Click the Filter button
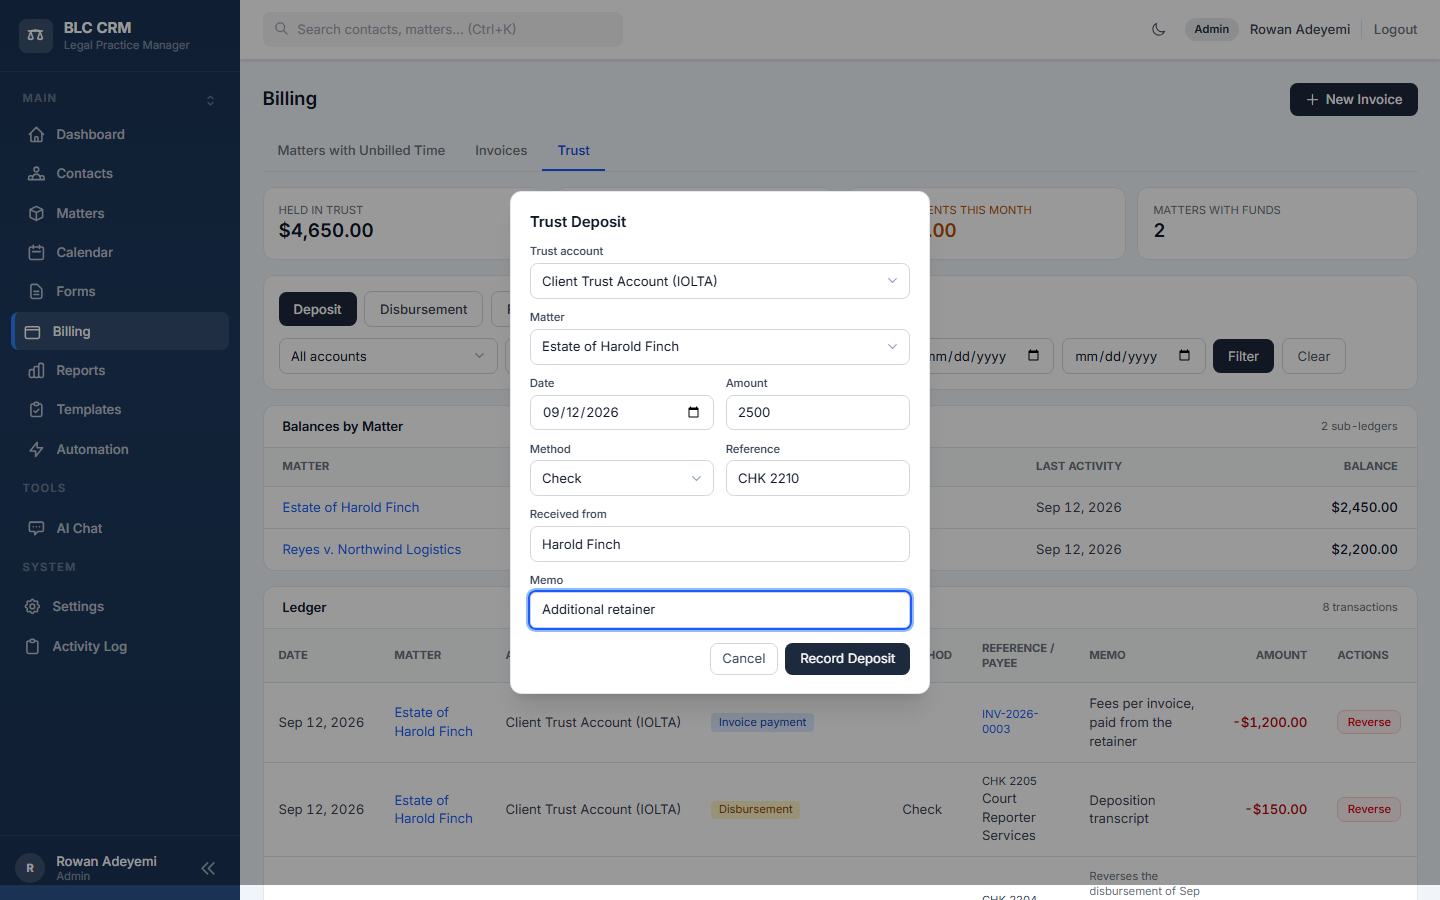The image size is (1440, 900). 1243,356
